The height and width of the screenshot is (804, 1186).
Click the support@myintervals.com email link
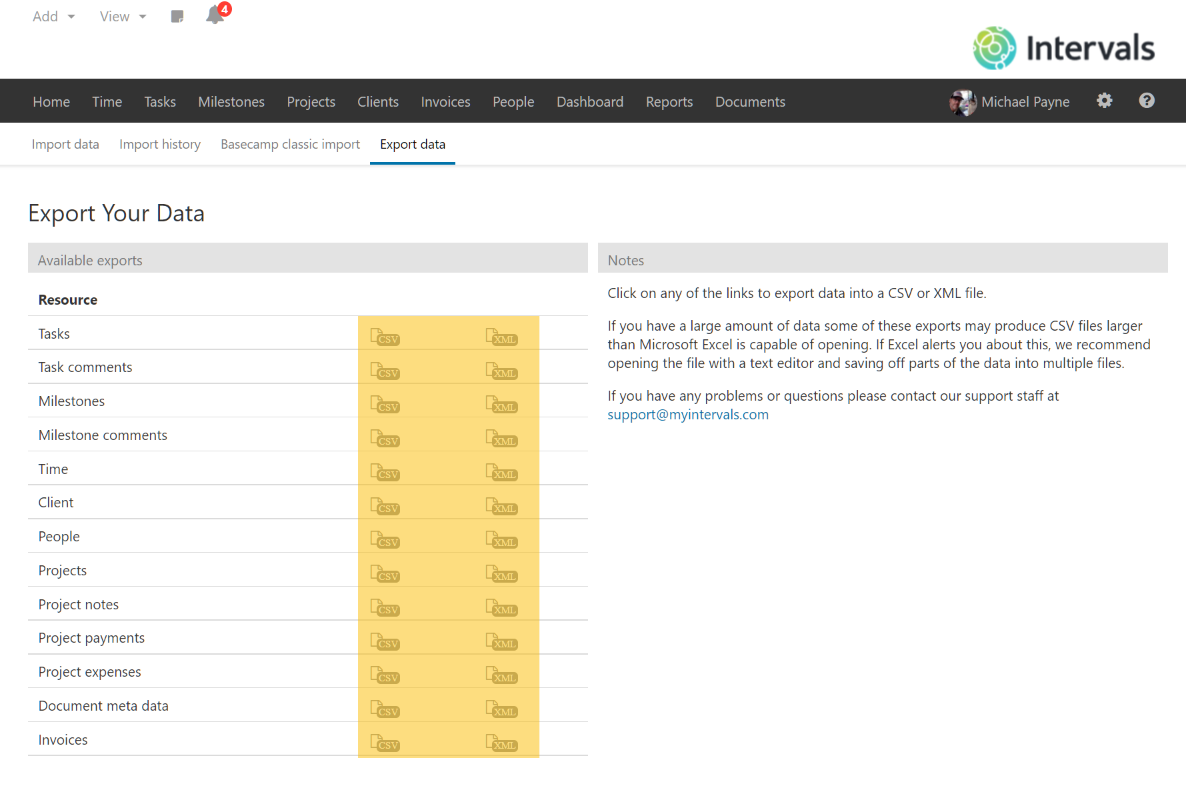687,414
